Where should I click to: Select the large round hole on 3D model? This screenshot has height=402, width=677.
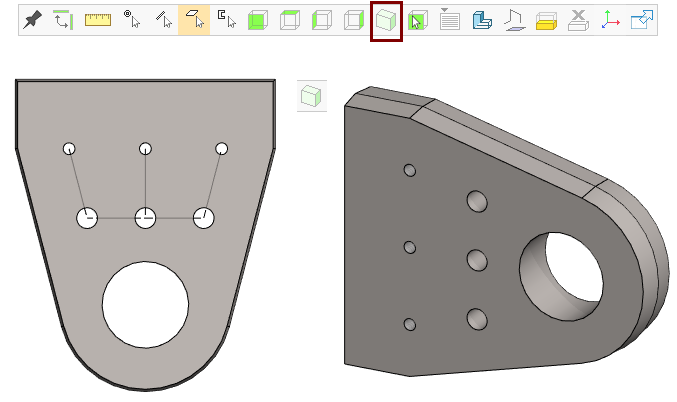[561, 268]
